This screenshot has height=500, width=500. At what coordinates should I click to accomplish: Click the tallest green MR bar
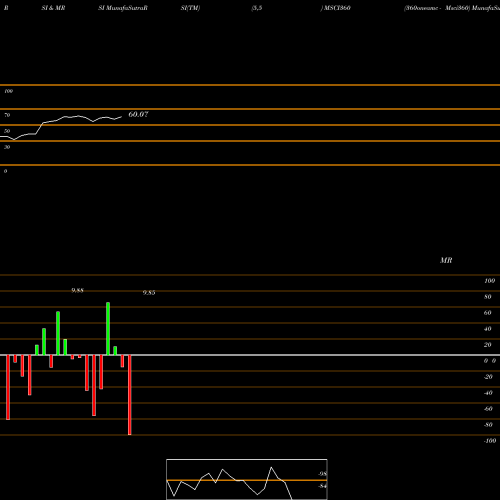tap(108, 329)
